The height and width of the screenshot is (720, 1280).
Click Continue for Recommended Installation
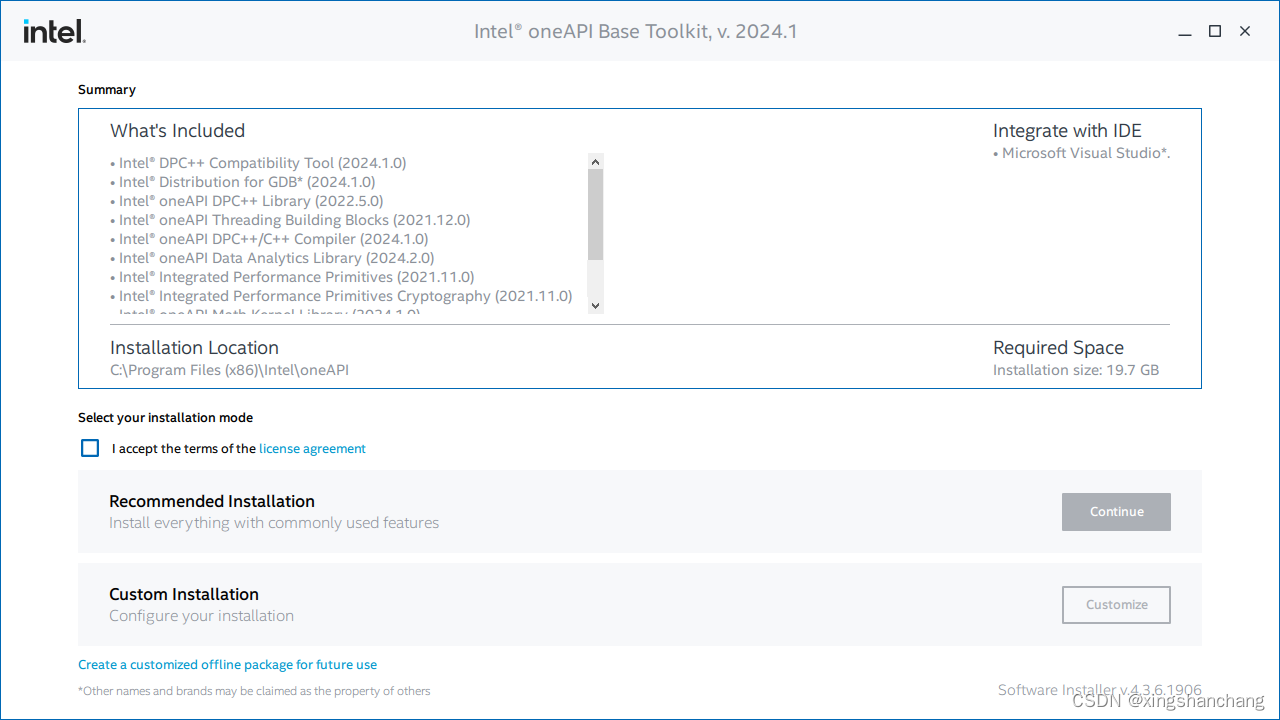[x=1116, y=512]
